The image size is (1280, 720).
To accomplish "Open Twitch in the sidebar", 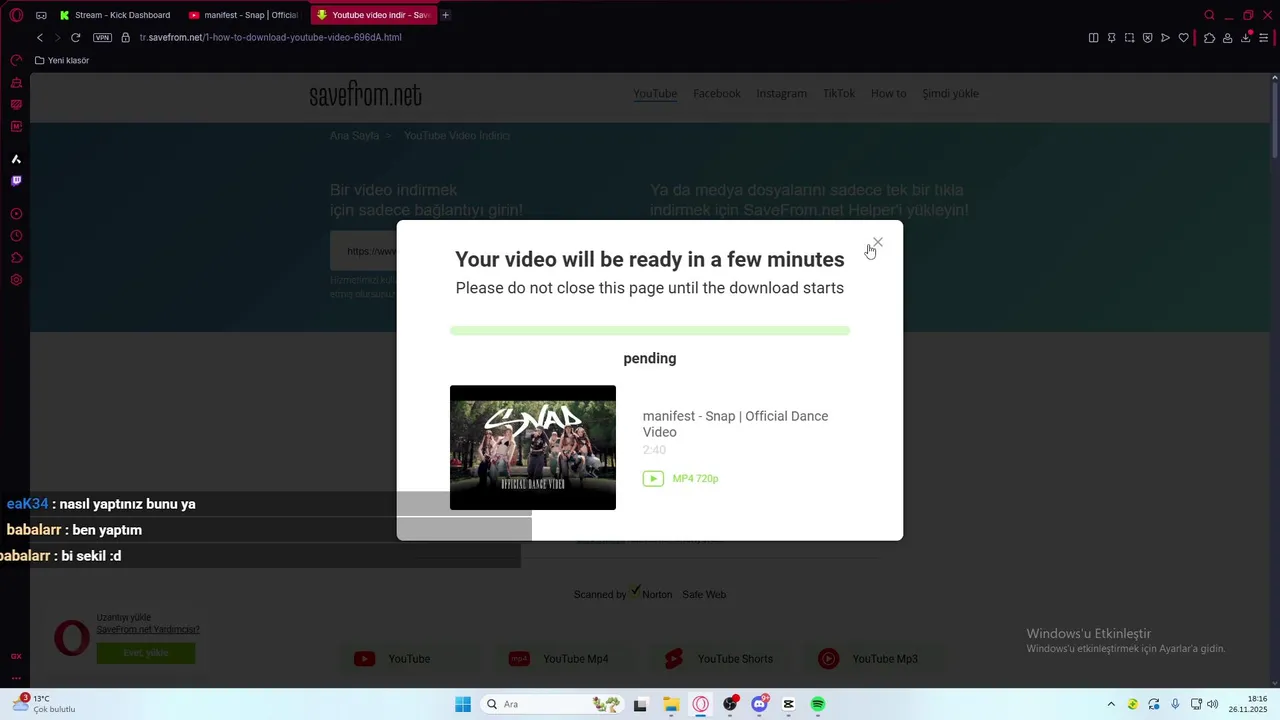I will [x=16, y=181].
